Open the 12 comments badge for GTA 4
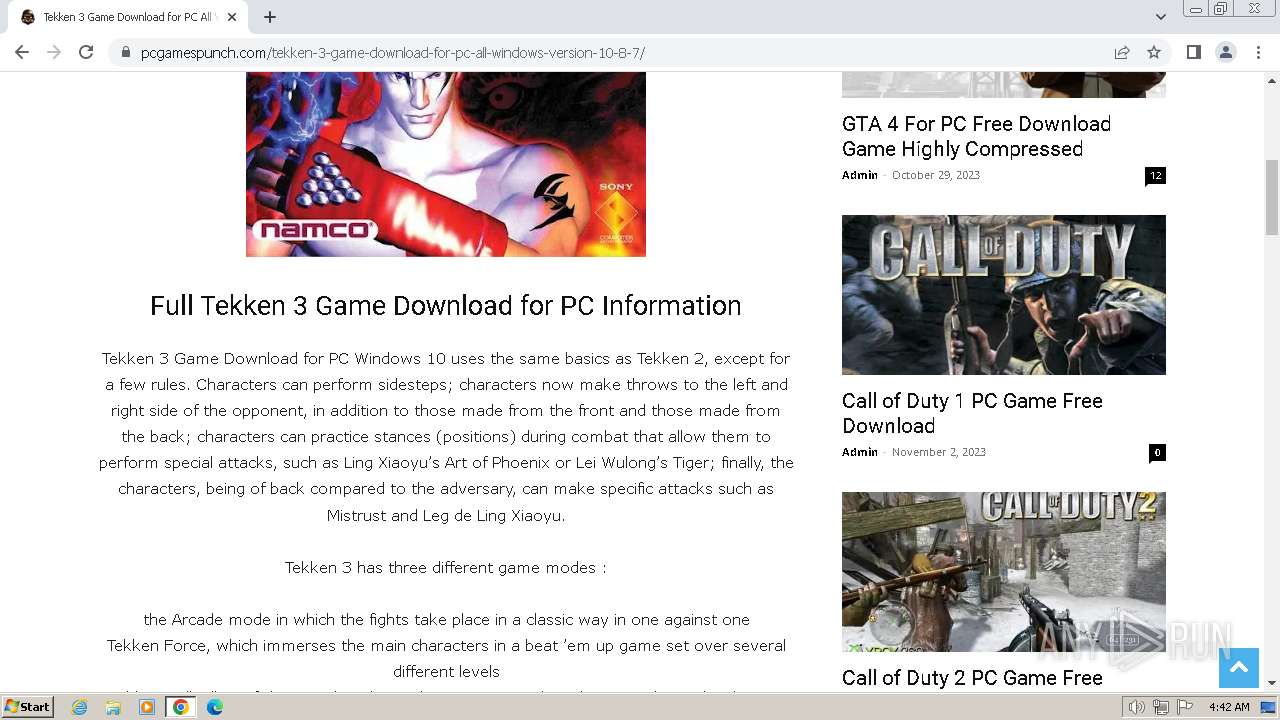 1155,176
